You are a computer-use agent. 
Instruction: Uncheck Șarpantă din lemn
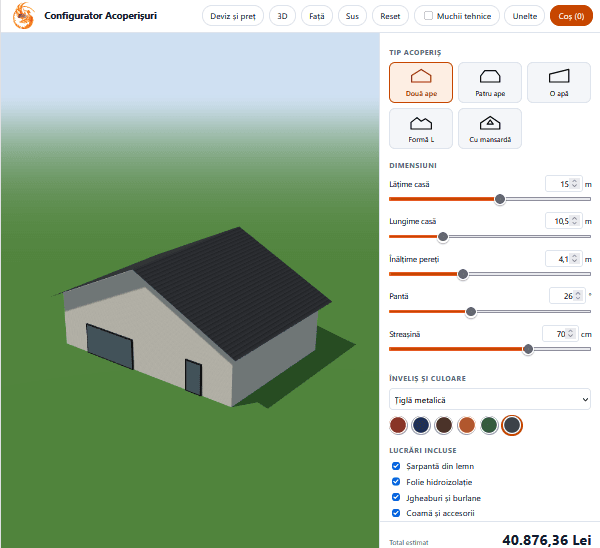tap(396, 466)
